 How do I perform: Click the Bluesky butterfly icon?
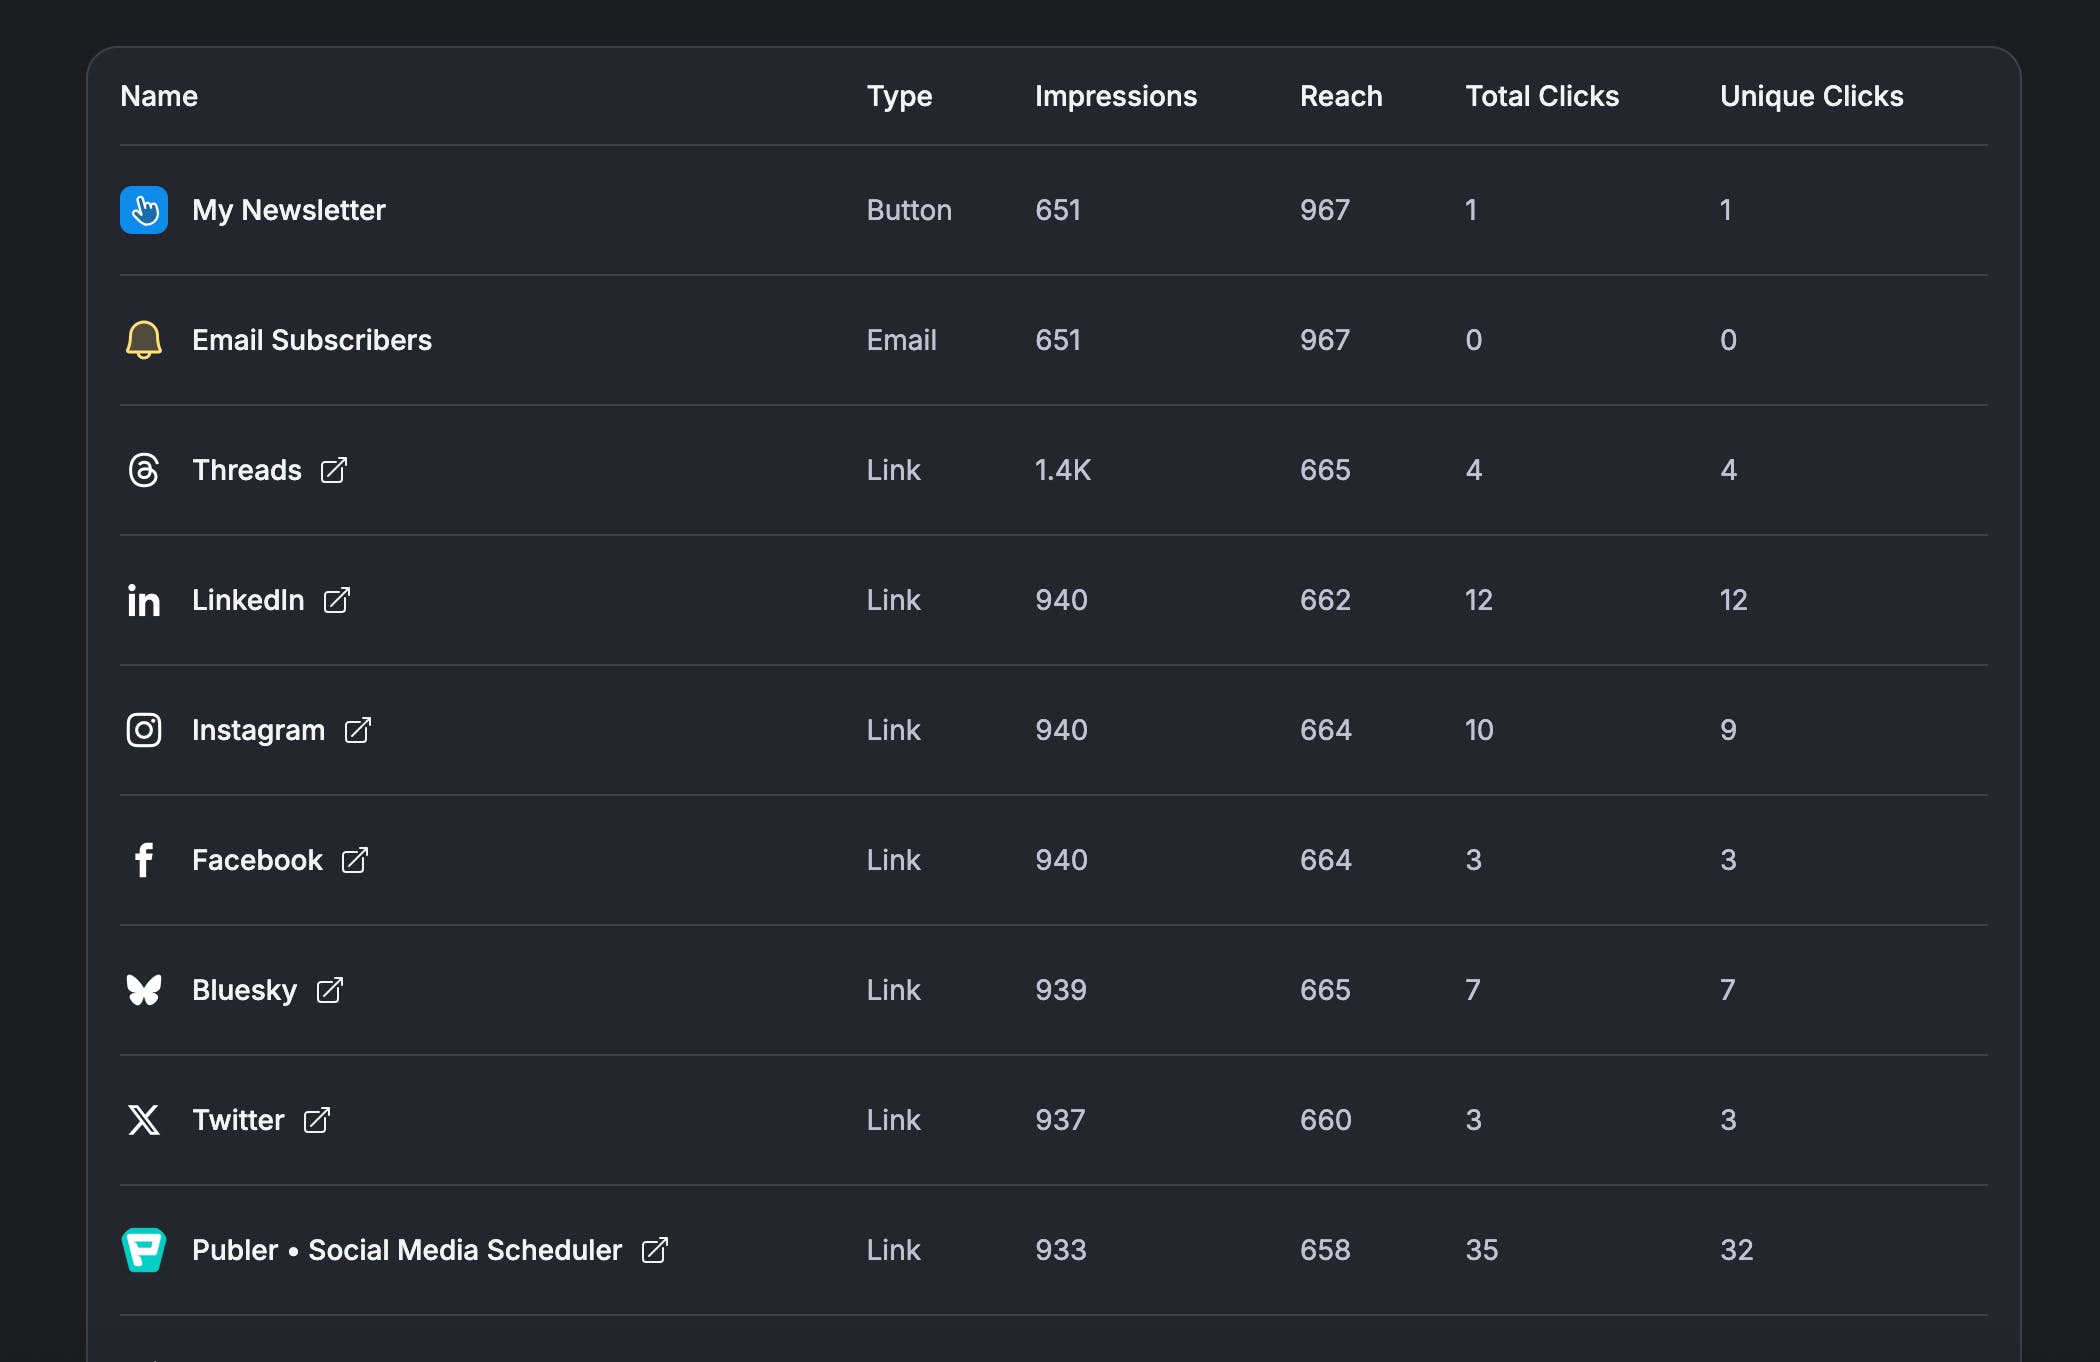(144, 990)
